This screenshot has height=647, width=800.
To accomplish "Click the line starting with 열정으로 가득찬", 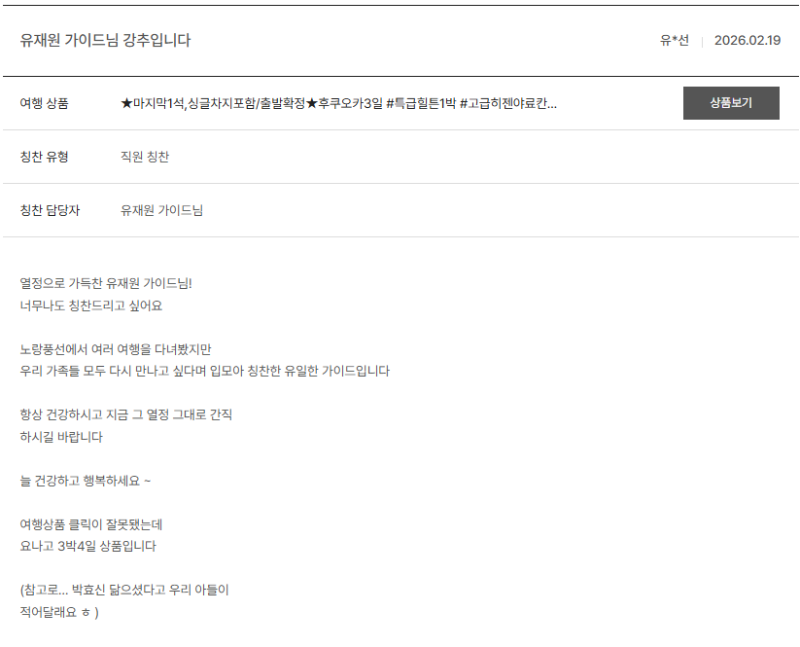I will (105, 283).
